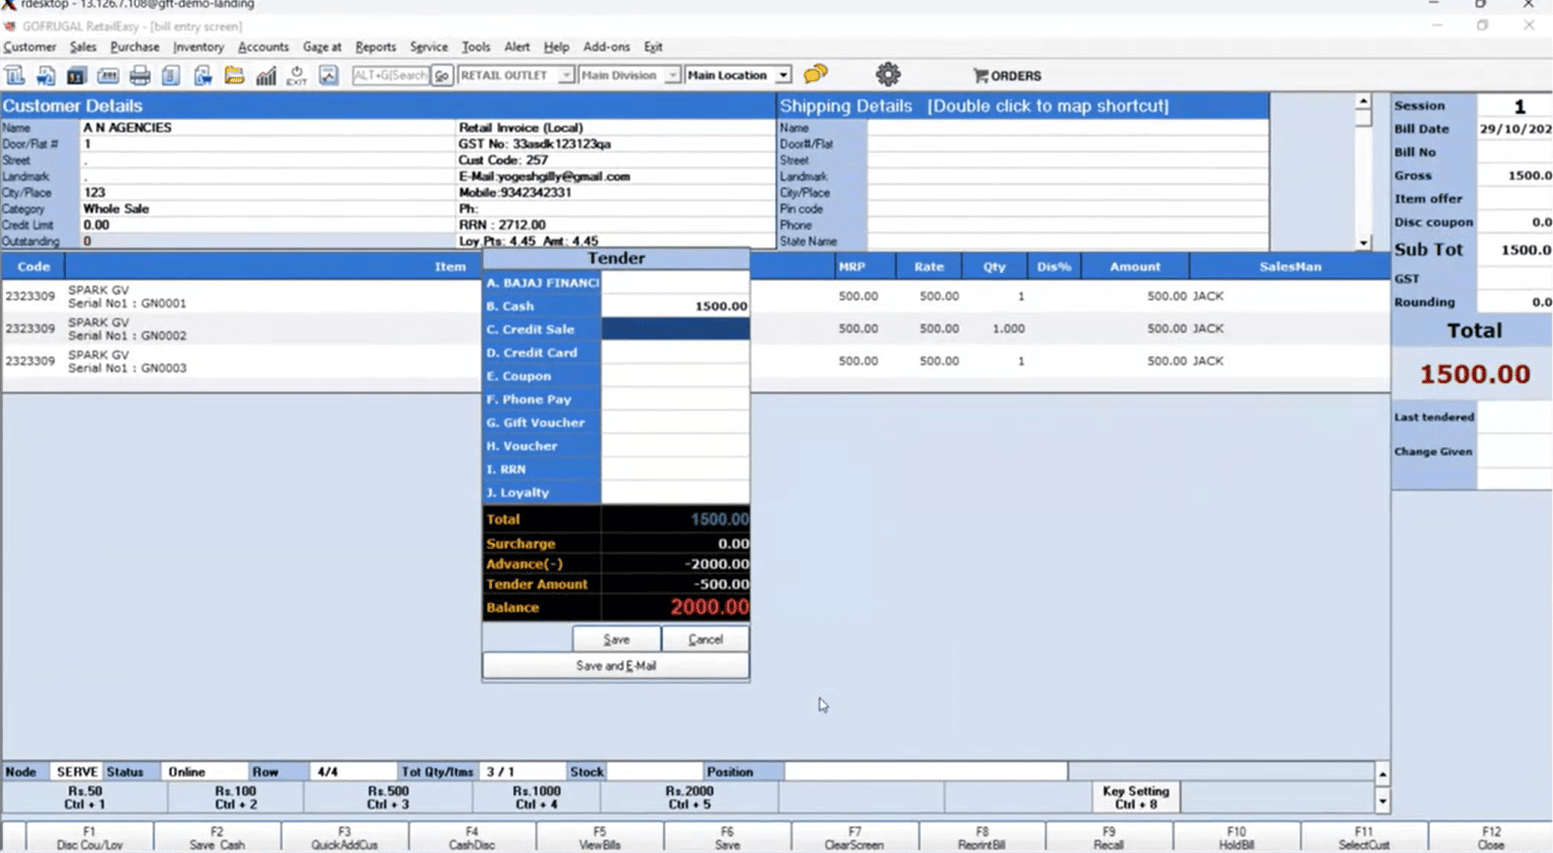
Task: Click the bar chart reports icon
Action: click(266, 76)
